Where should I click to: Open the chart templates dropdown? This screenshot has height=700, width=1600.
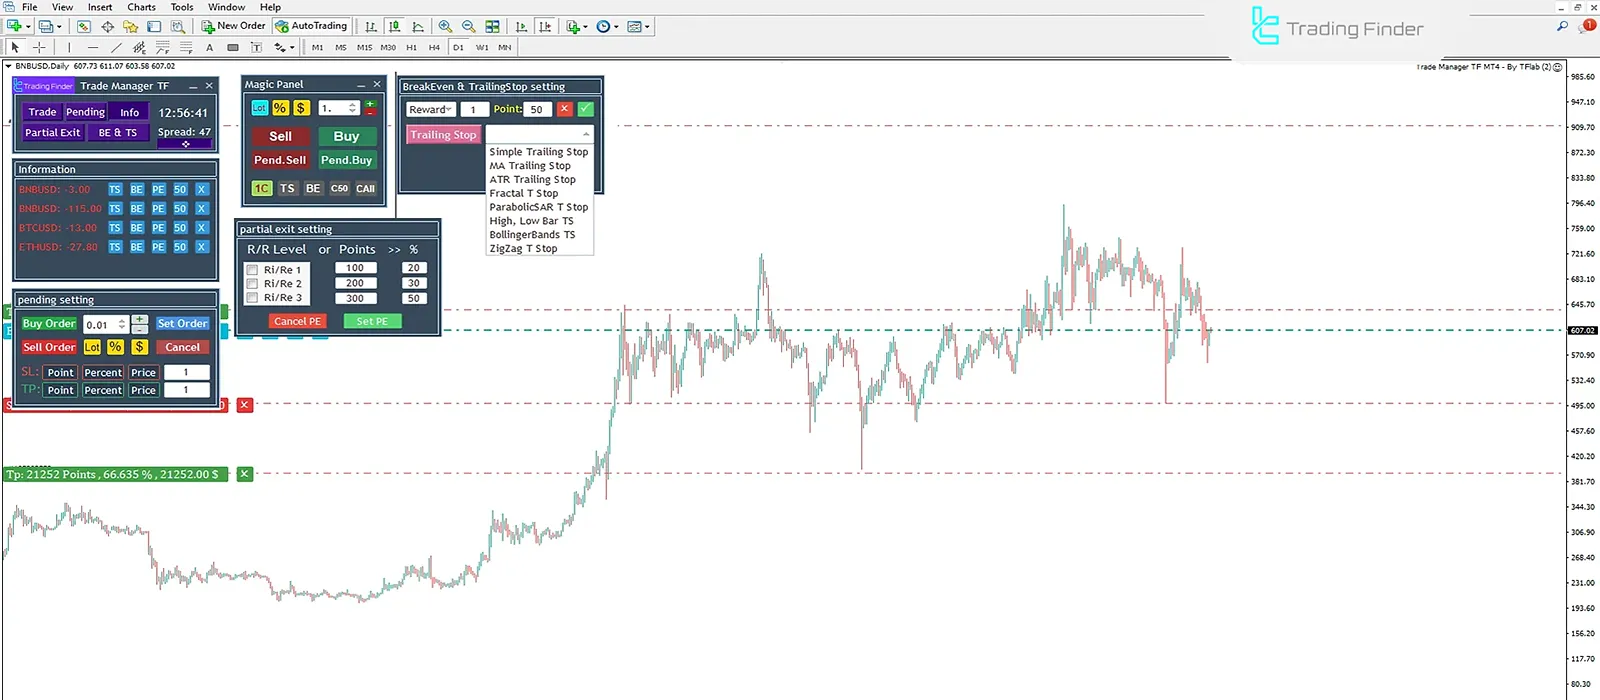(638, 27)
